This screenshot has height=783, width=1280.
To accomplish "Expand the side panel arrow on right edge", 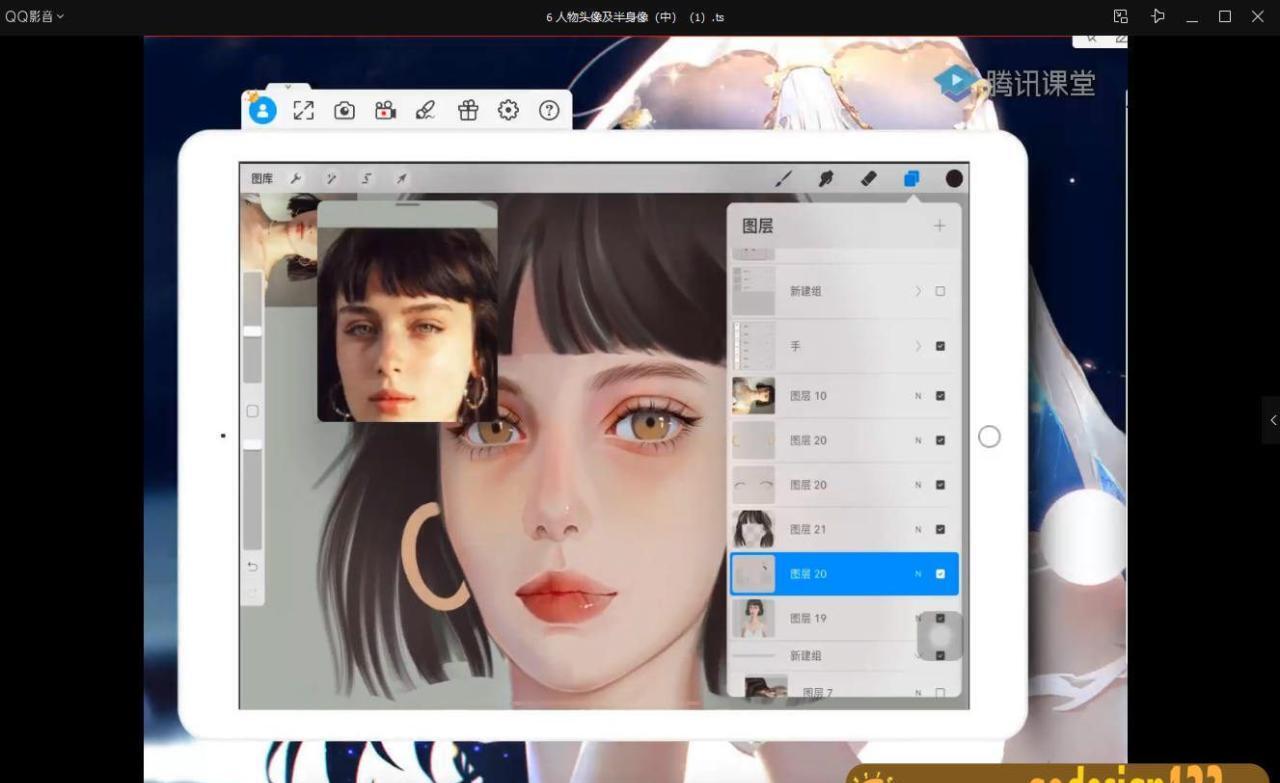I will click(1272, 420).
